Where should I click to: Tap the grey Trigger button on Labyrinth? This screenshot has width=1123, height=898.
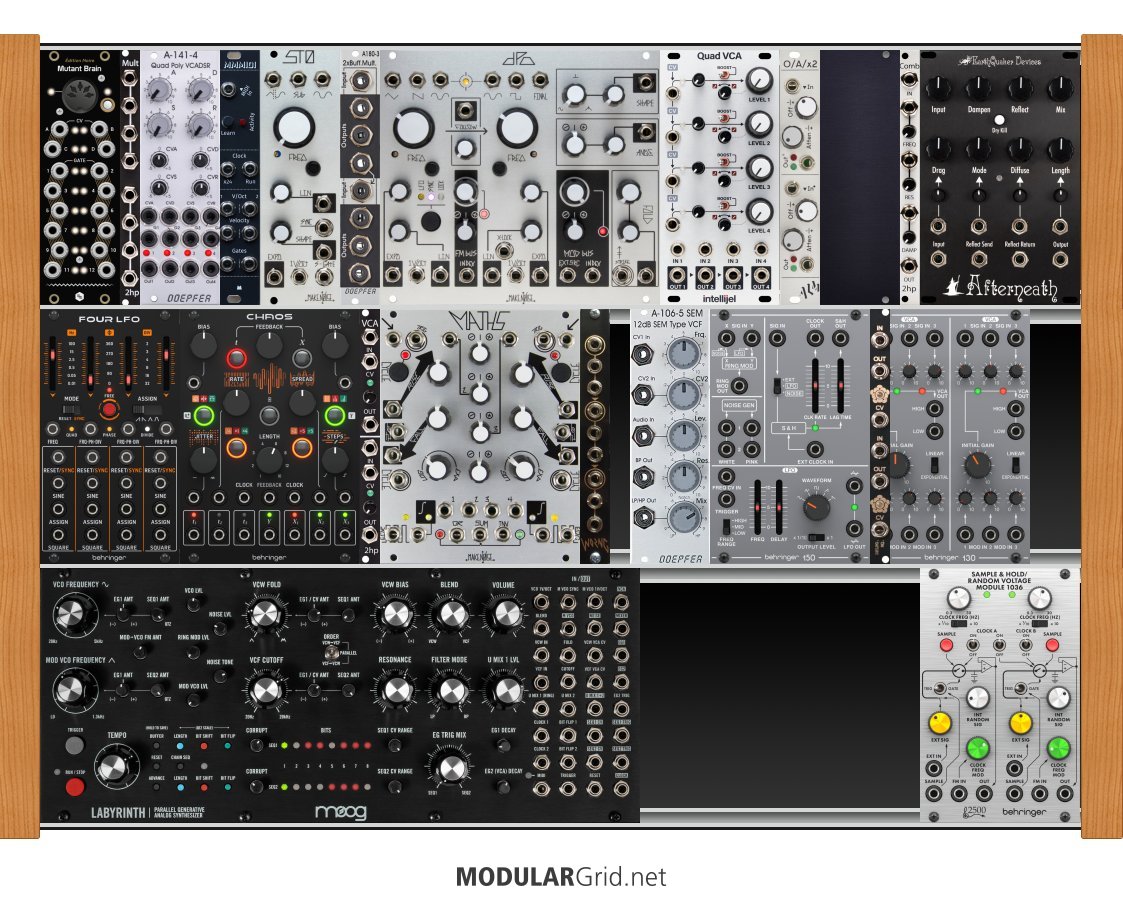point(74,745)
